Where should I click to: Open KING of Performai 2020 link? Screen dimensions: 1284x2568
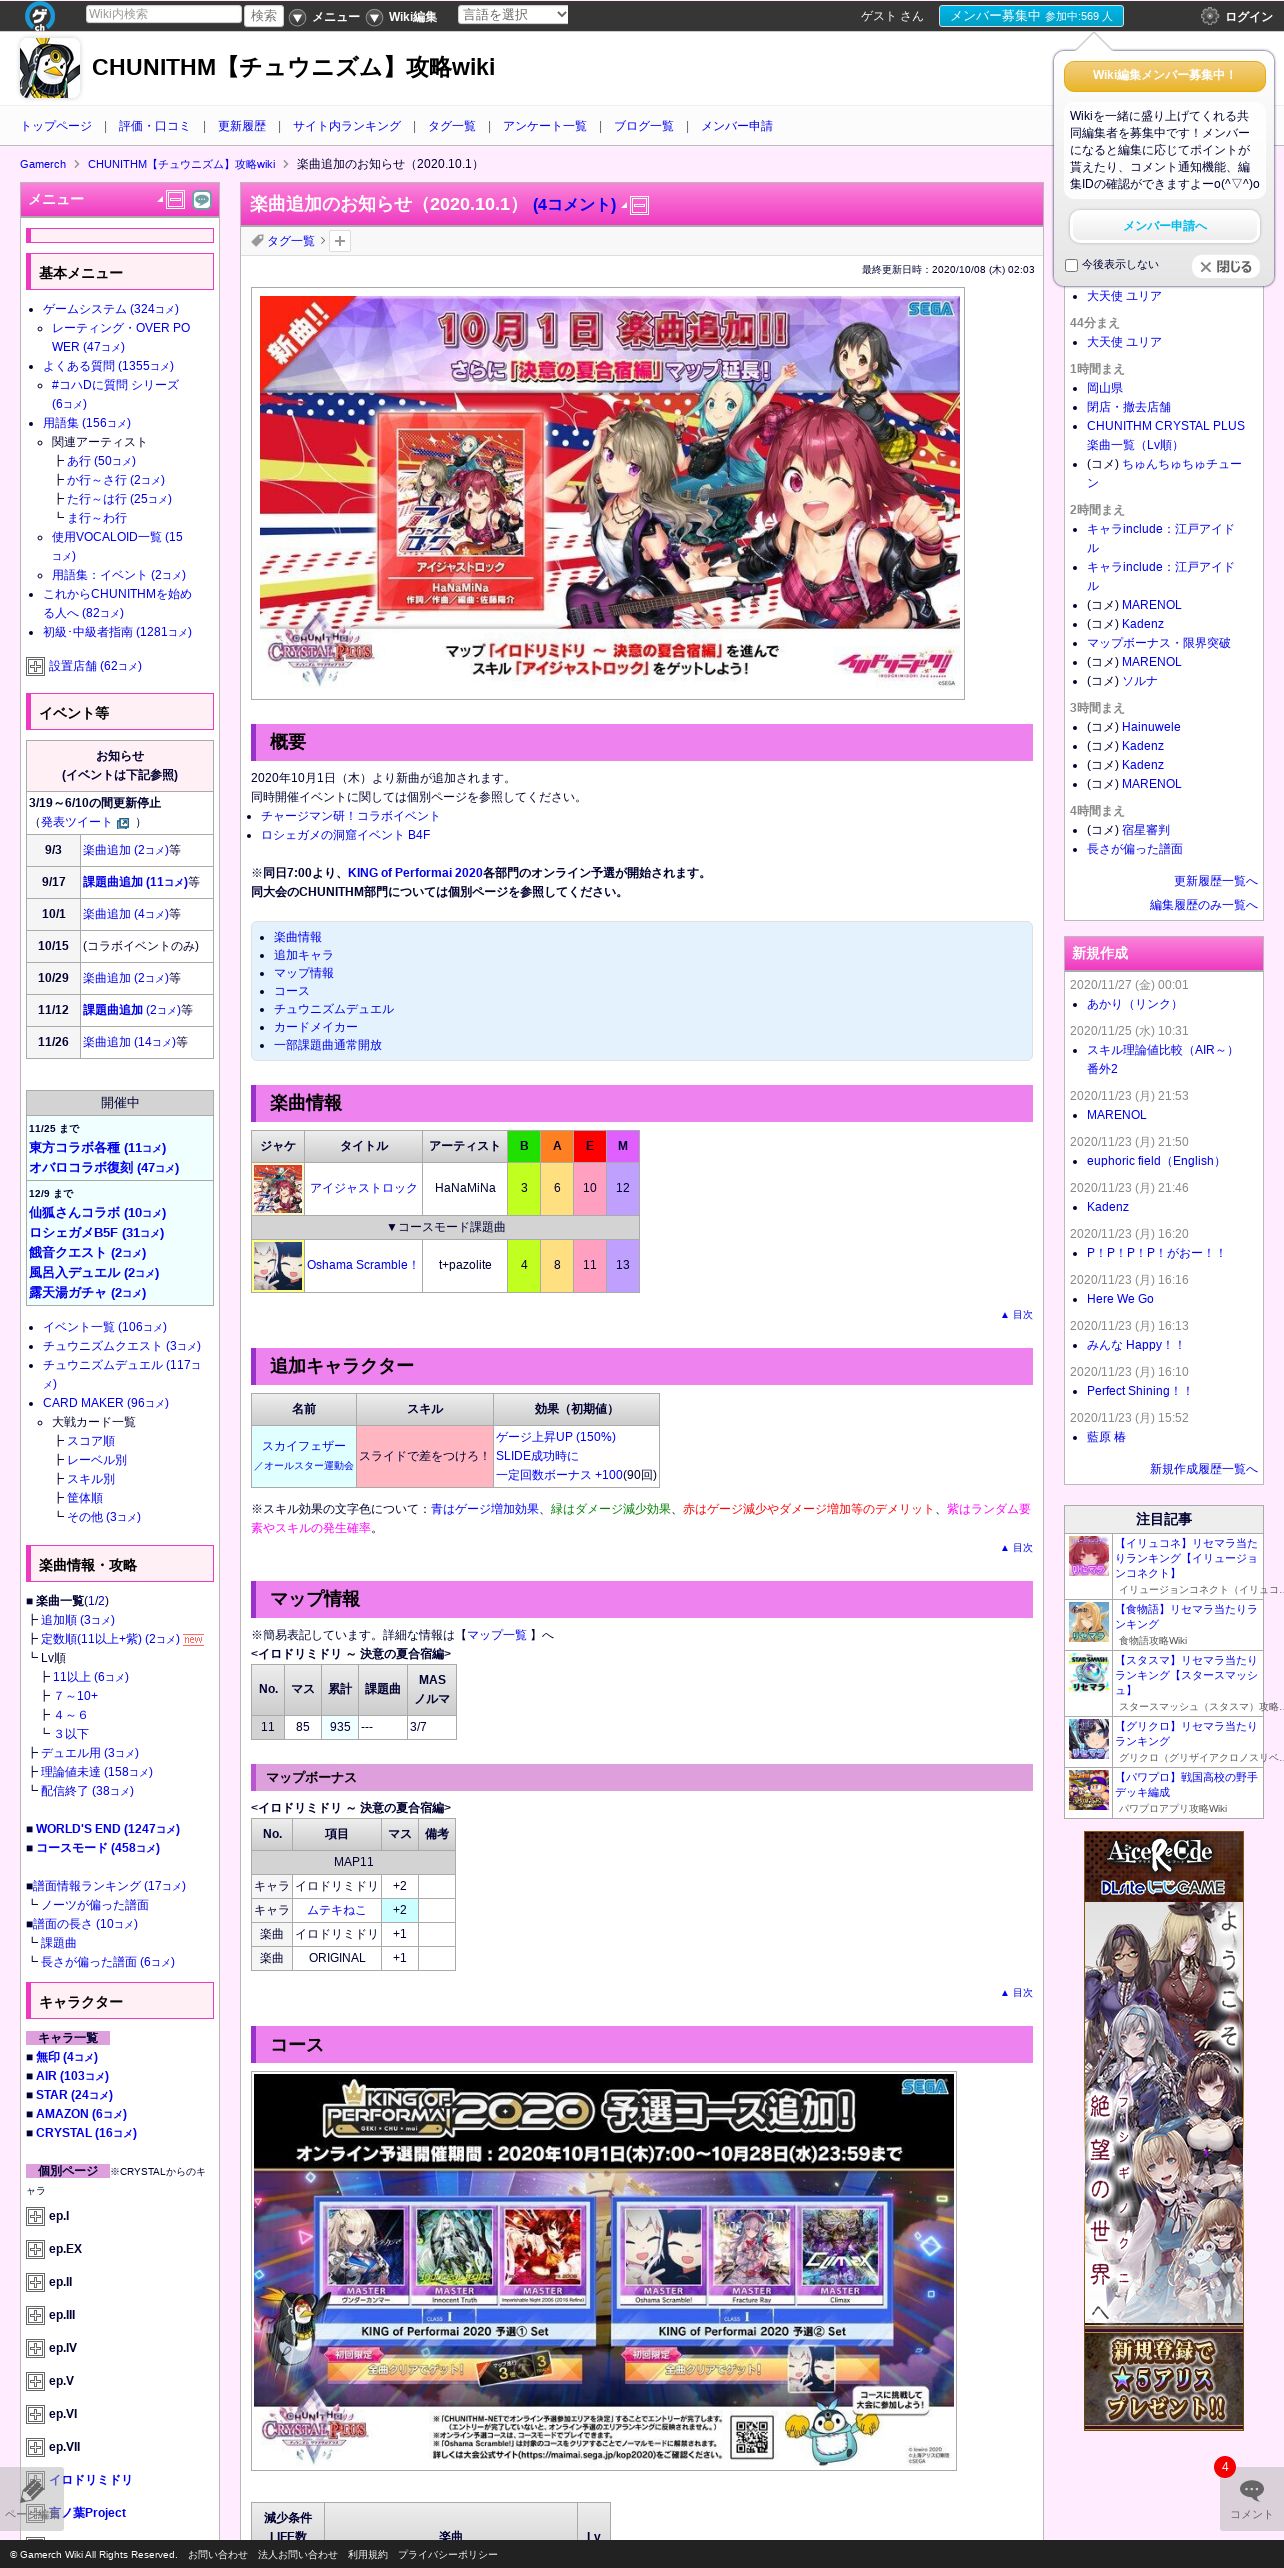(415, 874)
